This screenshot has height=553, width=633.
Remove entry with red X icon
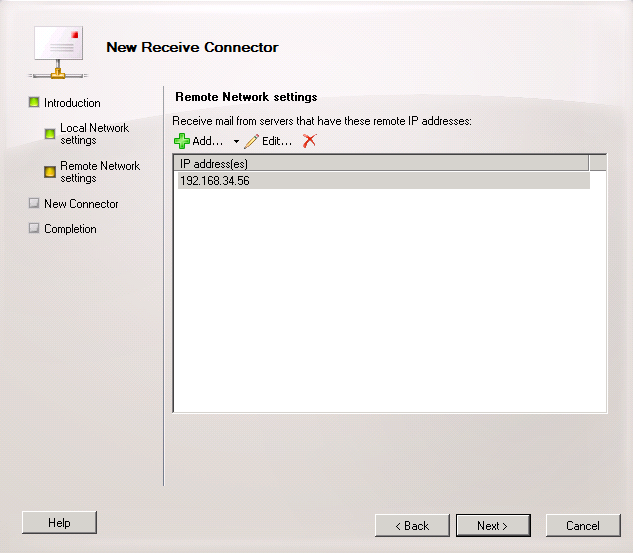[x=309, y=141]
